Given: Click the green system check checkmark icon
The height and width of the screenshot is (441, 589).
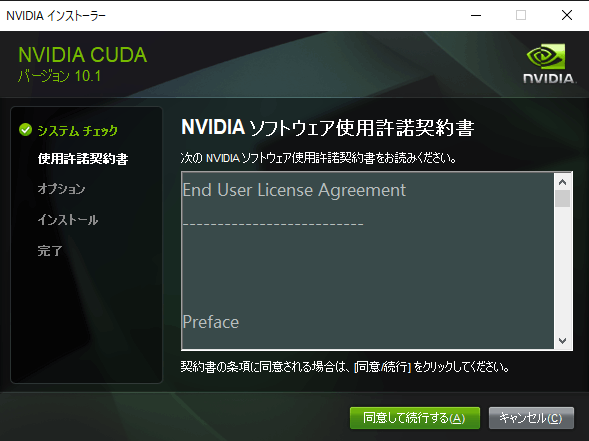Looking at the screenshot, I should point(26,130).
